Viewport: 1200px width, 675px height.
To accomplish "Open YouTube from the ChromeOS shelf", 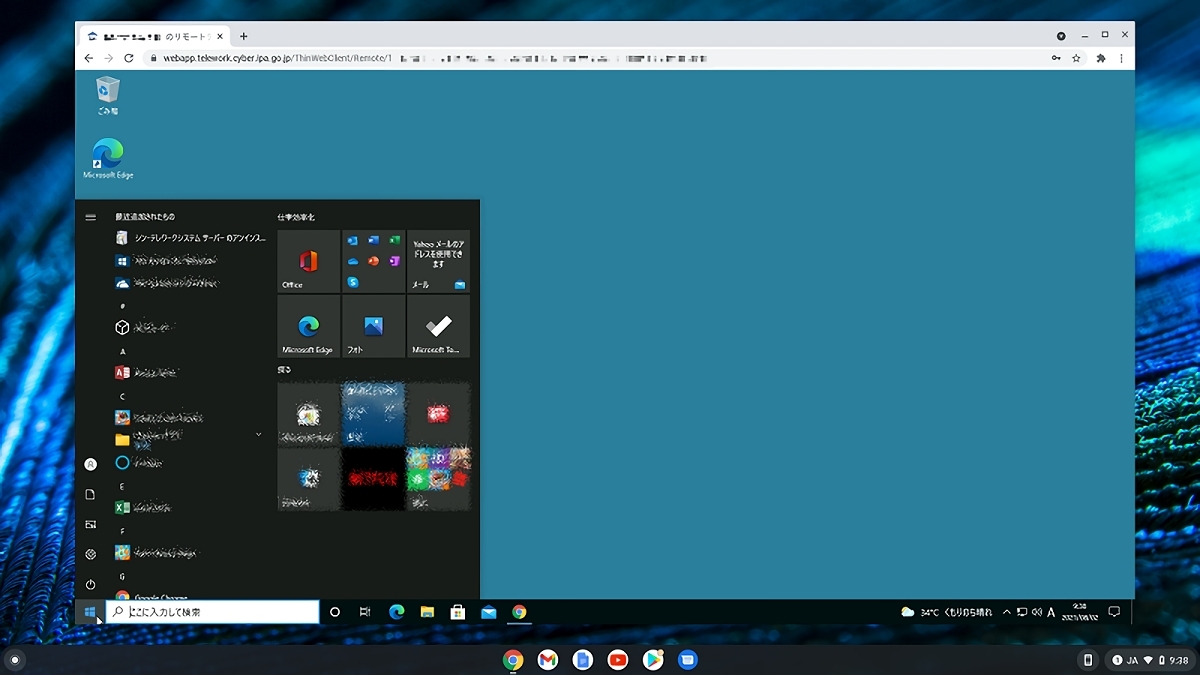I will click(617, 660).
